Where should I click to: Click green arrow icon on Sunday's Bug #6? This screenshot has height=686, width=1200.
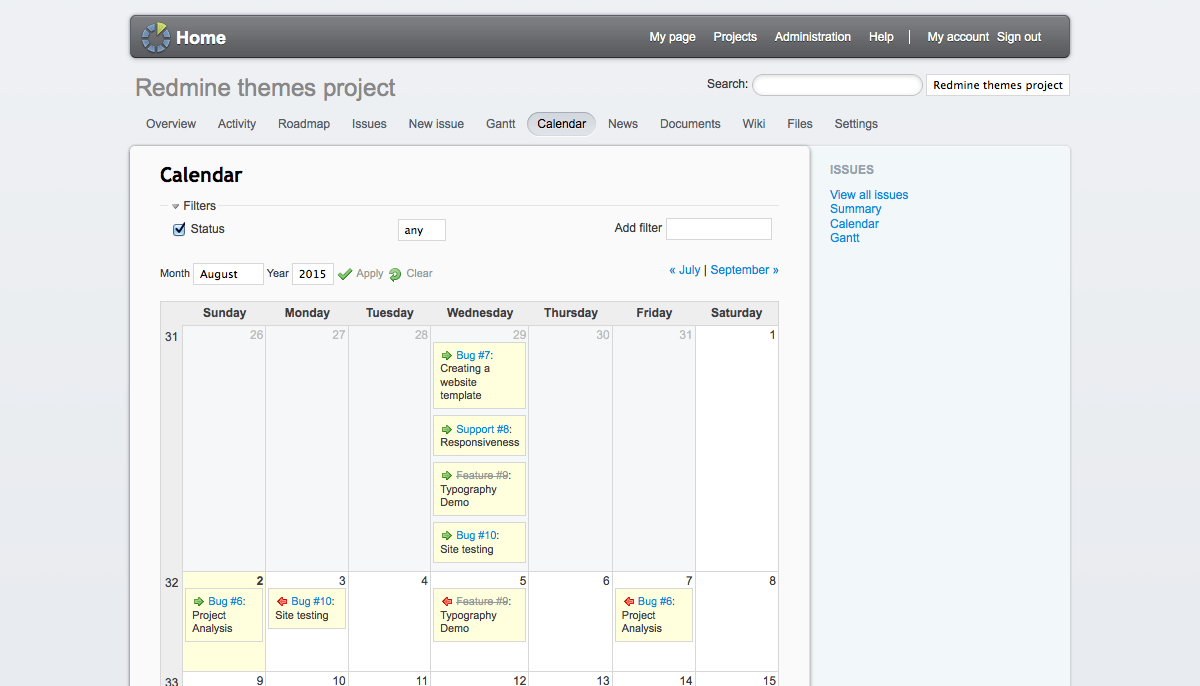coord(199,601)
